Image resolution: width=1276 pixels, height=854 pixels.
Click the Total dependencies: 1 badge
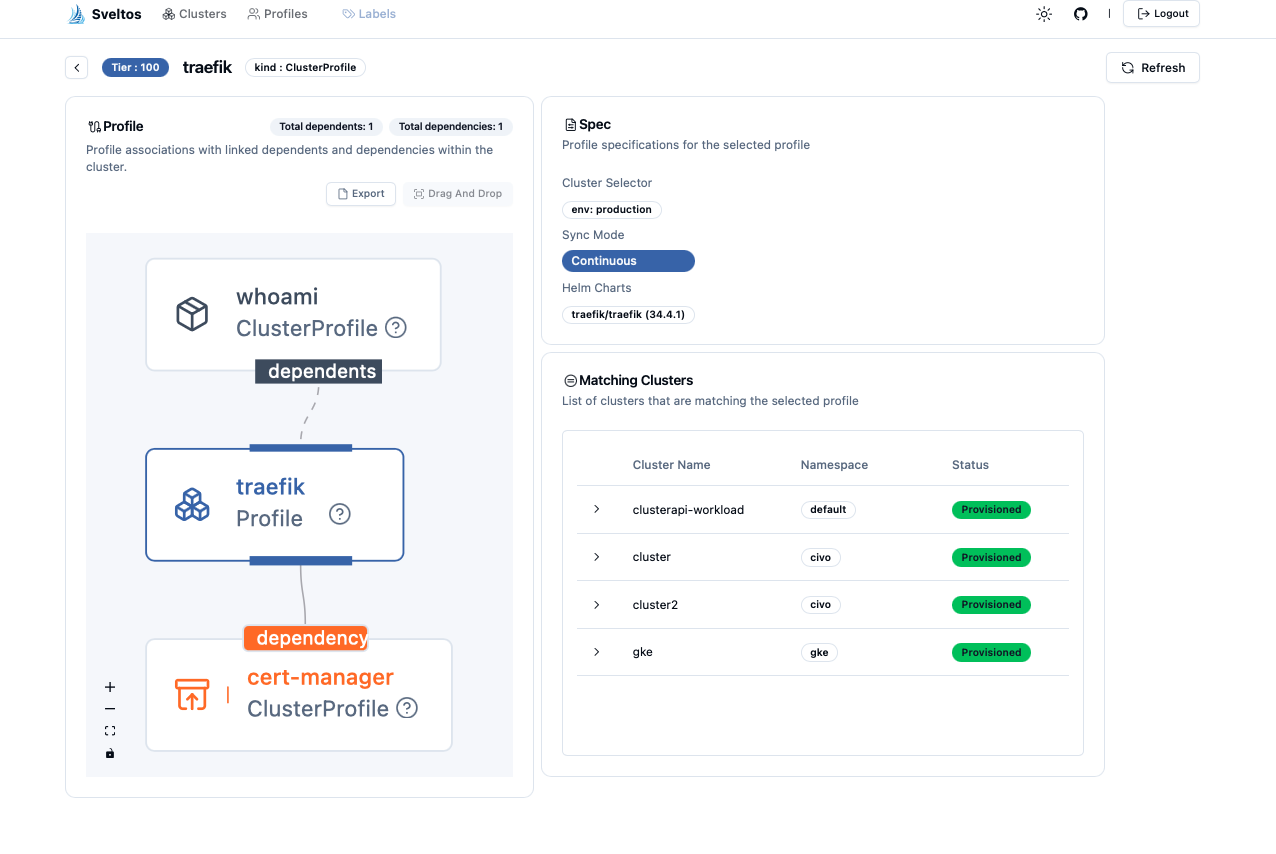point(451,127)
